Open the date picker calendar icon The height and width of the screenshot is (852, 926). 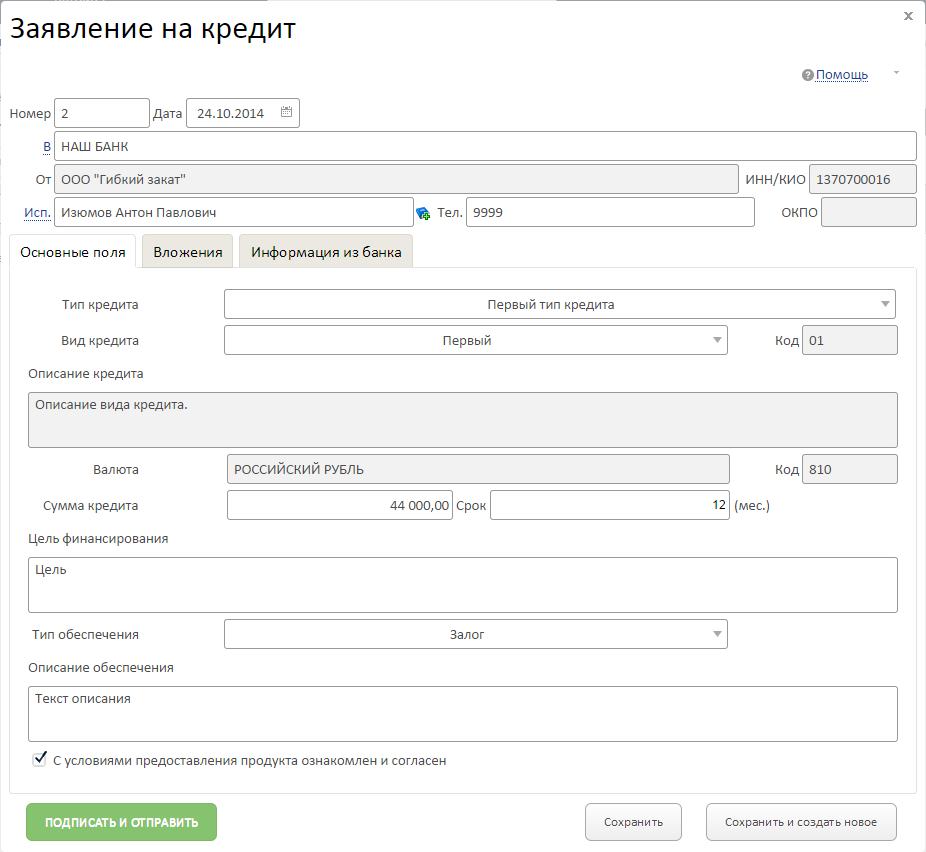click(x=286, y=112)
